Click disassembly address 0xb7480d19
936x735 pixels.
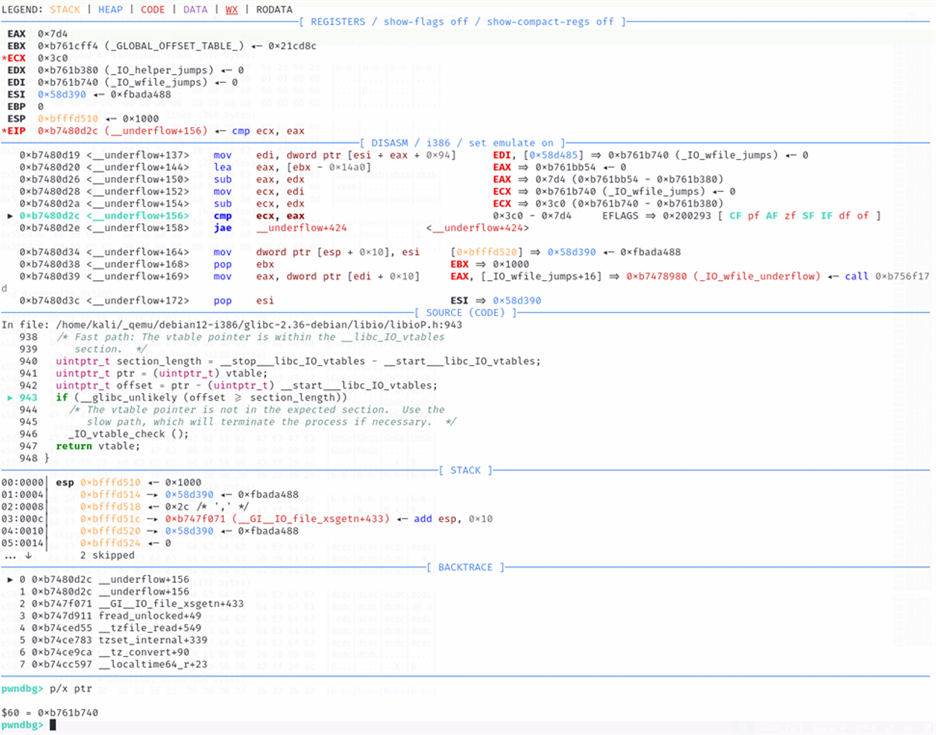pyautogui.click(x=49, y=155)
